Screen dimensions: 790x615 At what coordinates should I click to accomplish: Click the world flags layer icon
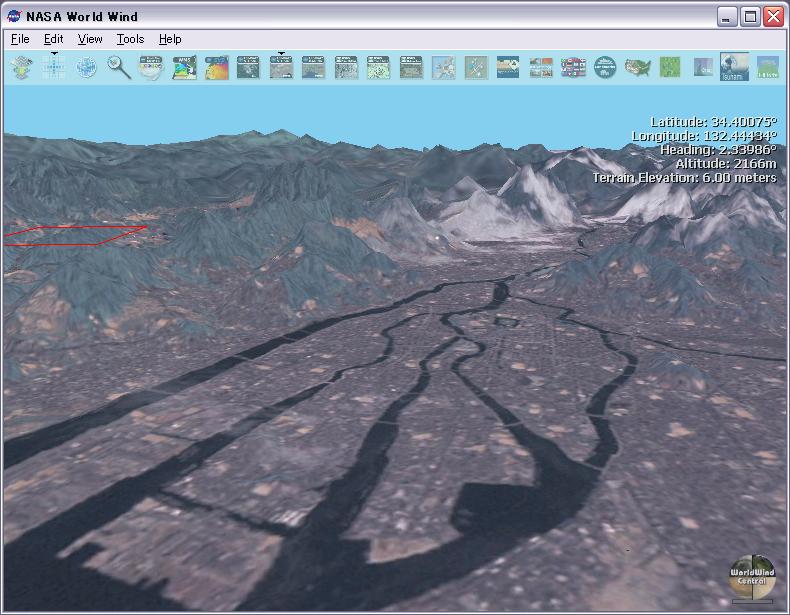(x=572, y=67)
